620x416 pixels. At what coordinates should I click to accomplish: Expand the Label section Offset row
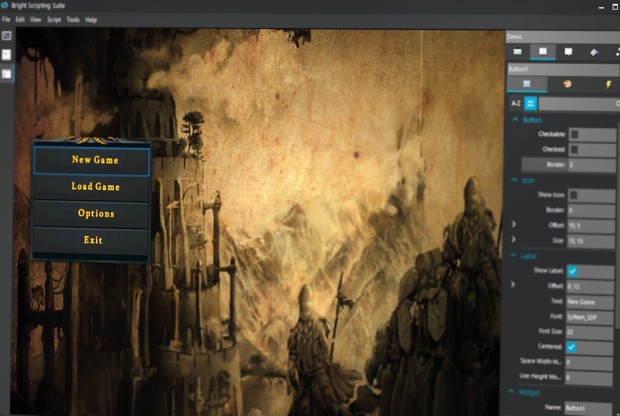[x=512, y=284]
